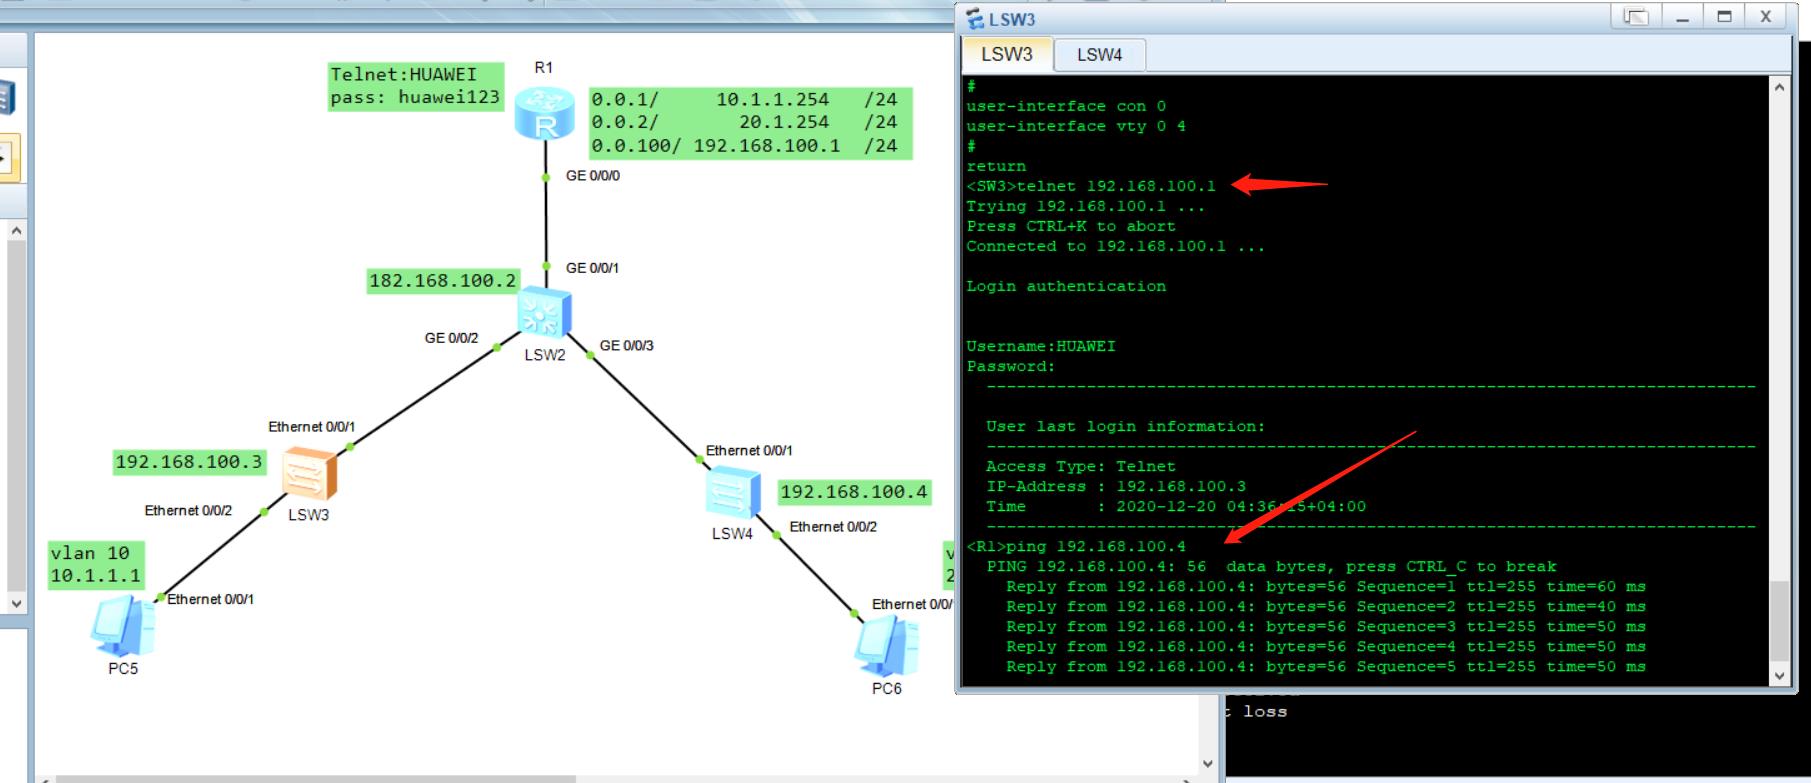Click the detach button in LSW3 title bar

(x=1636, y=17)
